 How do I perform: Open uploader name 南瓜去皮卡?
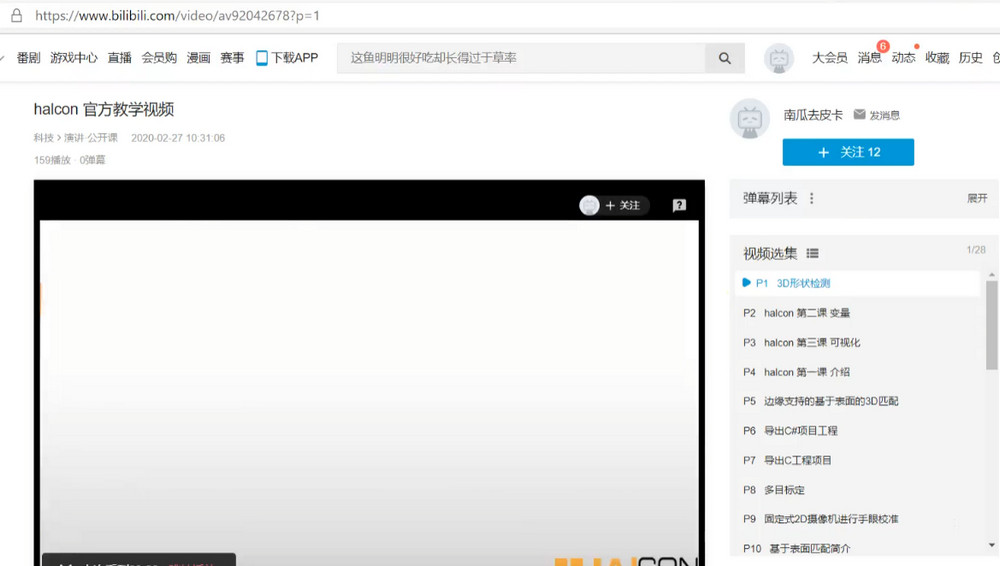(x=813, y=115)
